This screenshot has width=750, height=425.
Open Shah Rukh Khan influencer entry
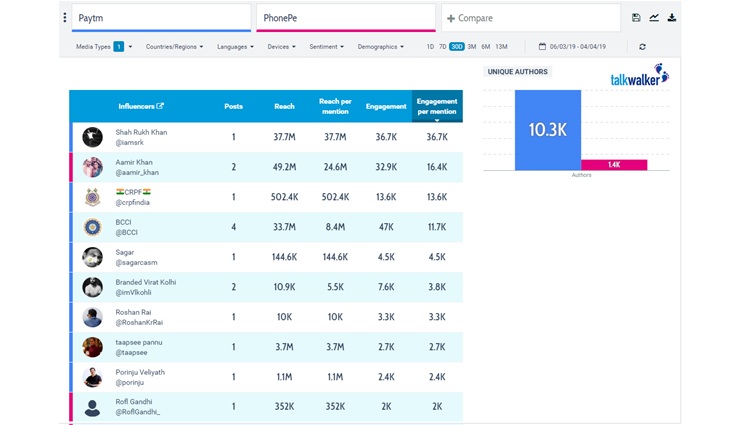(139, 132)
